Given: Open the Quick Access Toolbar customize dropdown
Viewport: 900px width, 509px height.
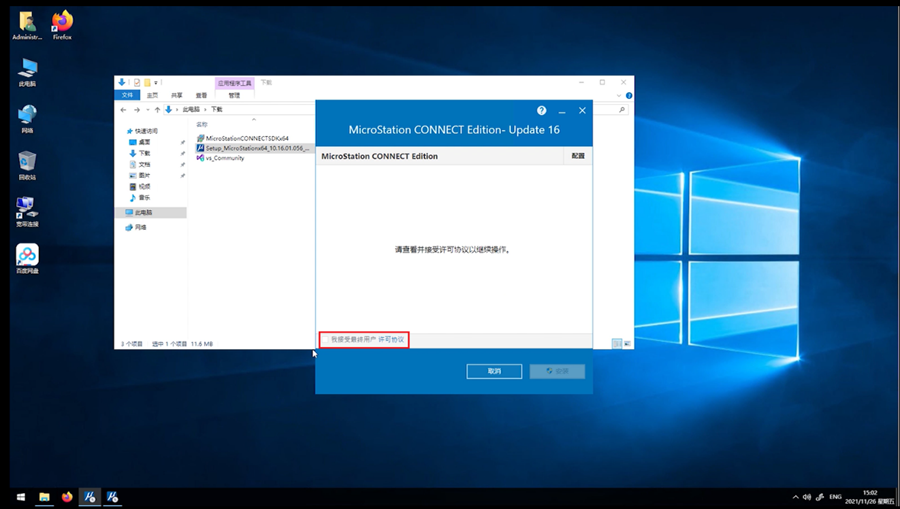Looking at the screenshot, I should (156, 83).
